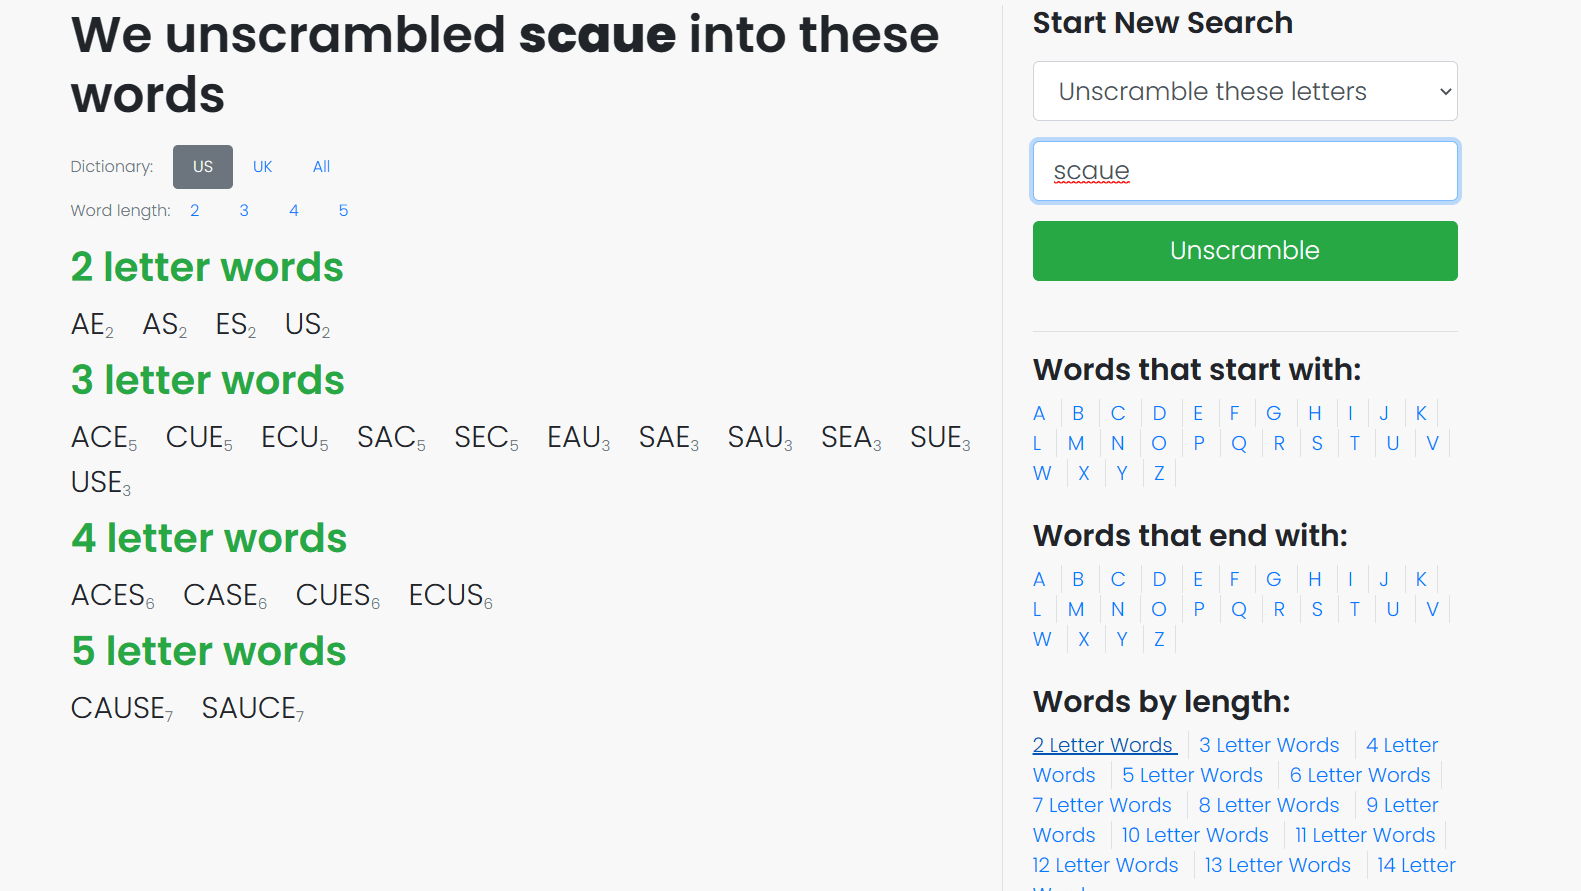Screen dimensions: 1581x891
Task: Open the word ACES
Action: [108, 595]
